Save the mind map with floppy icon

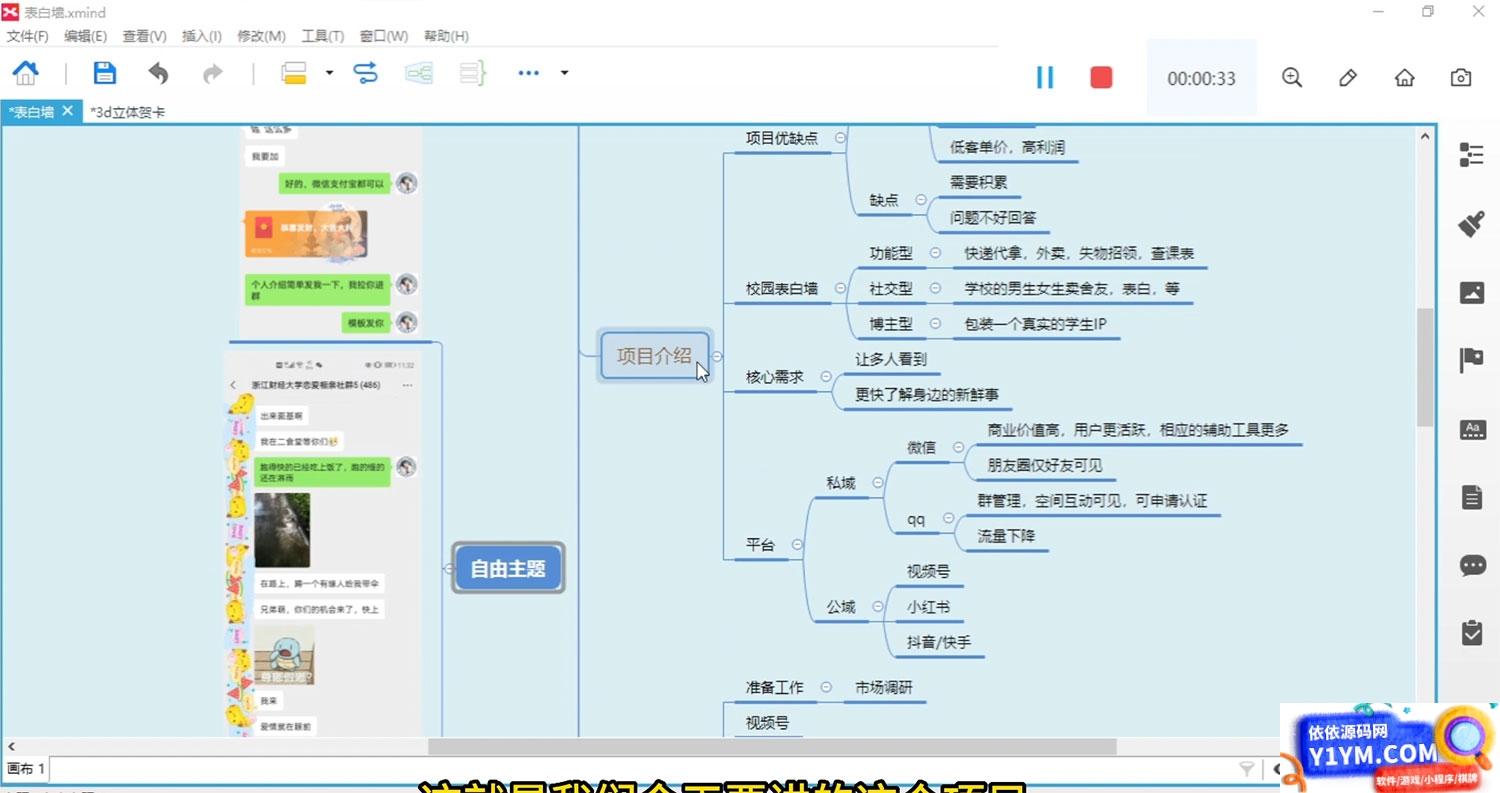[x=104, y=73]
